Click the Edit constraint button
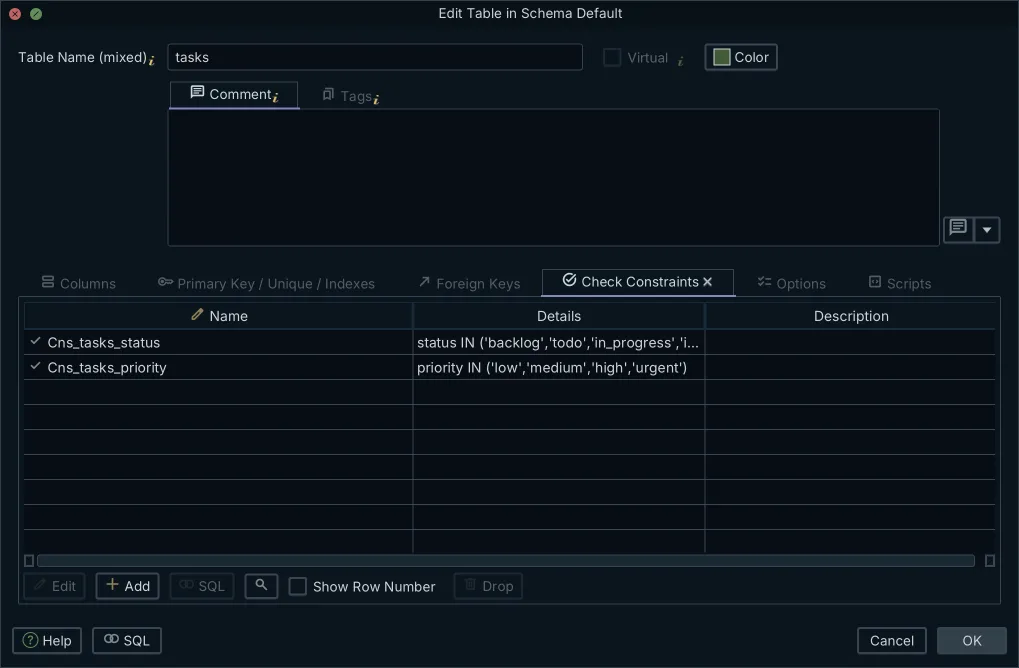Screen dimensions: 1019x668 [55, 586]
